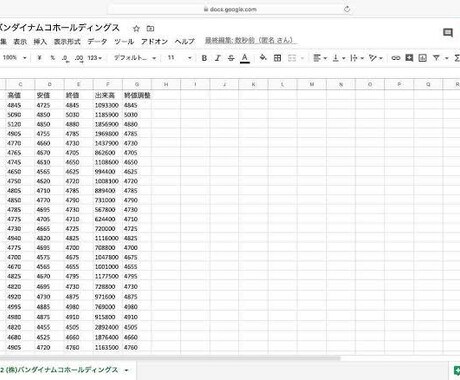This screenshot has height=380, width=460.
Task: Open the borders tool
Action: click(277, 58)
